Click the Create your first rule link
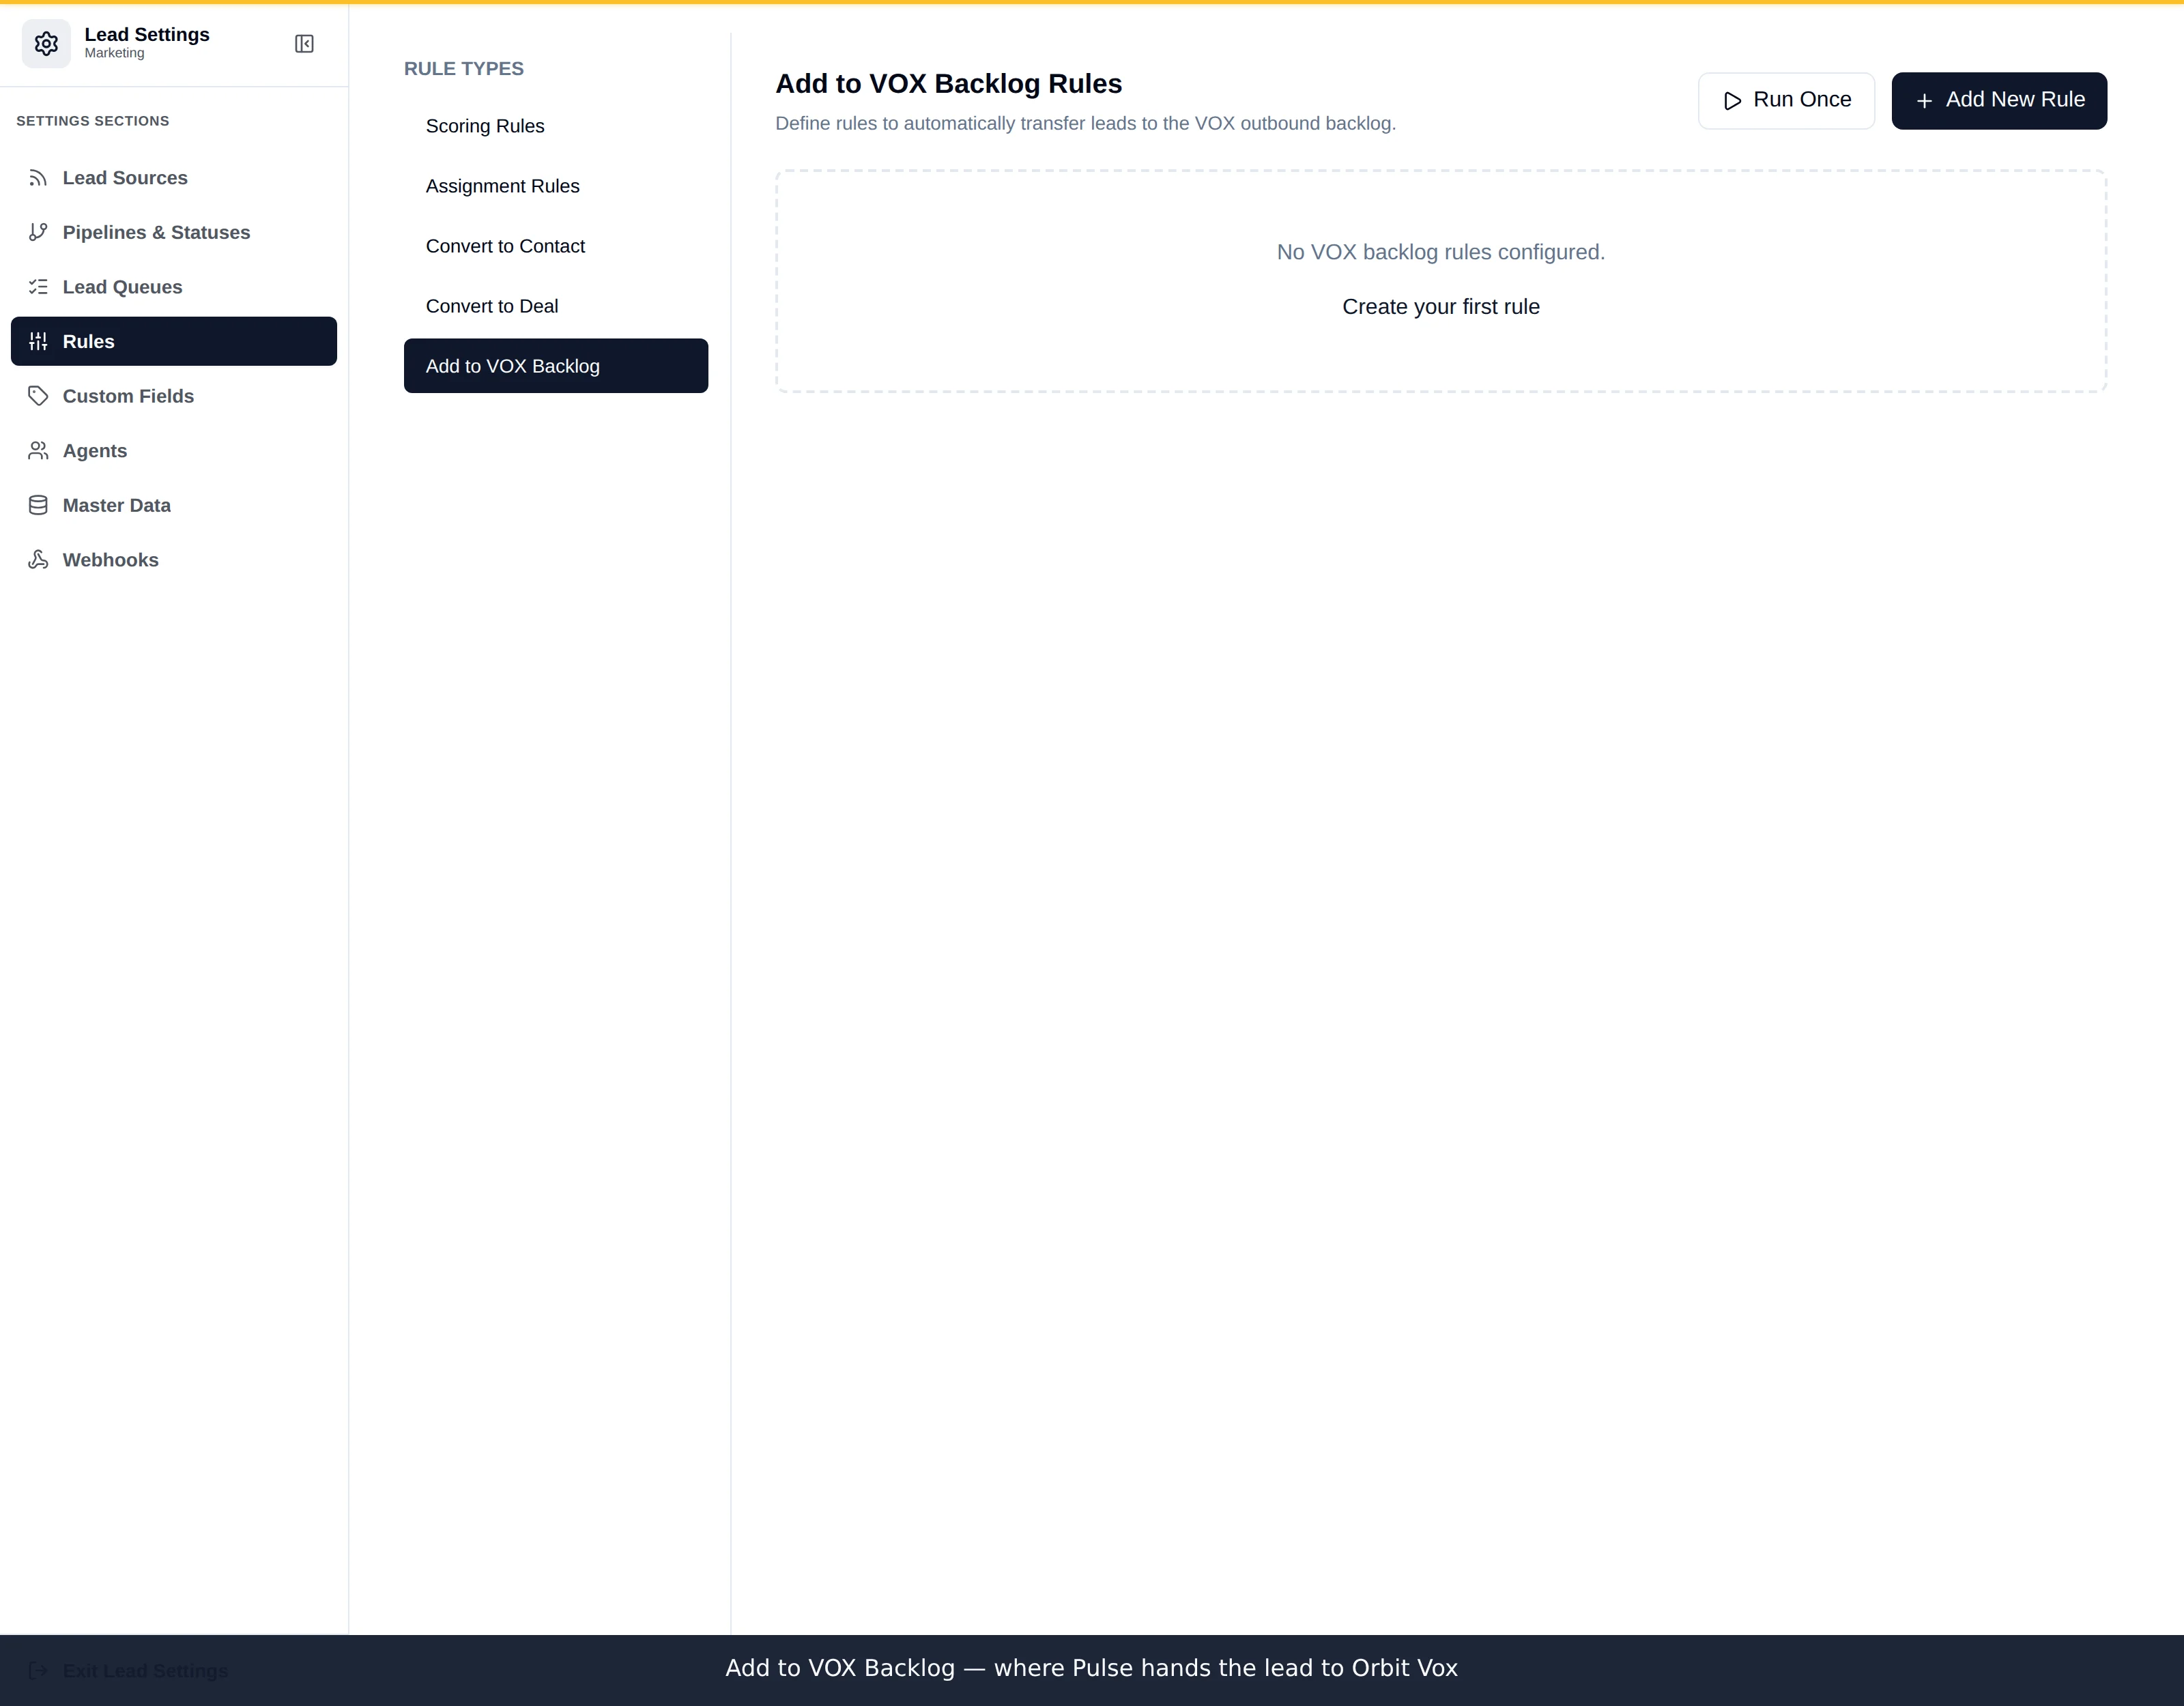2184x1706 pixels. (x=1440, y=307)
